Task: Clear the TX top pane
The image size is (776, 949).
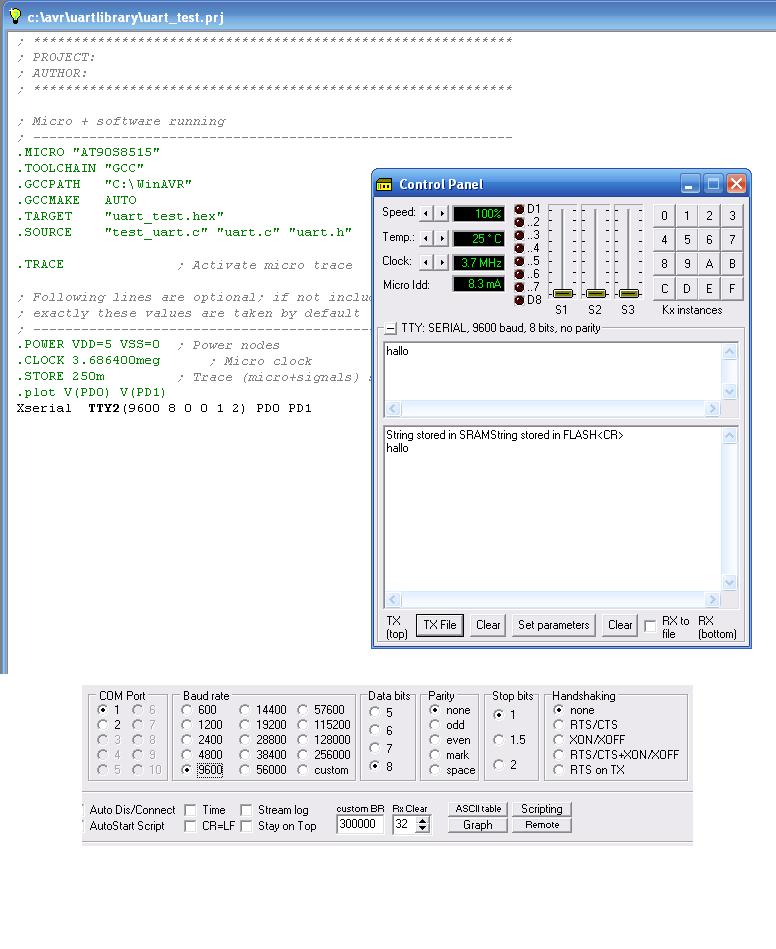Action: click(488, 625)
